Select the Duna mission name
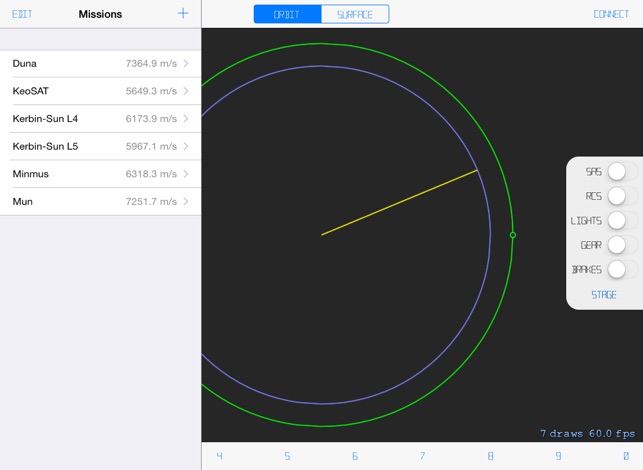643x470 pixels. (x=25, y=63)
